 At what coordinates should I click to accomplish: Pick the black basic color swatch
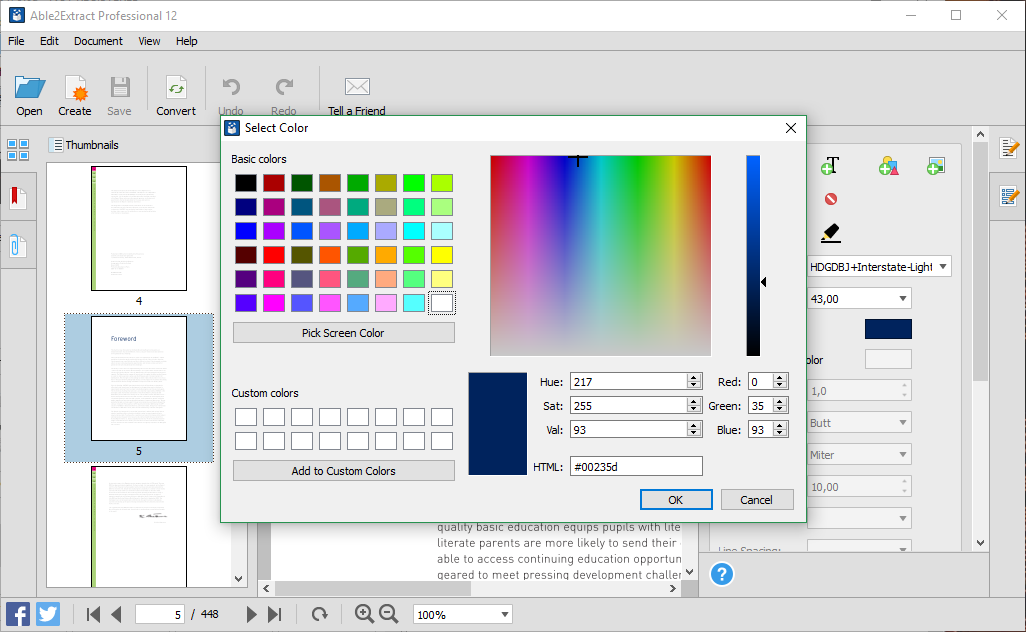pyautogui.click(x=246, y=183)
